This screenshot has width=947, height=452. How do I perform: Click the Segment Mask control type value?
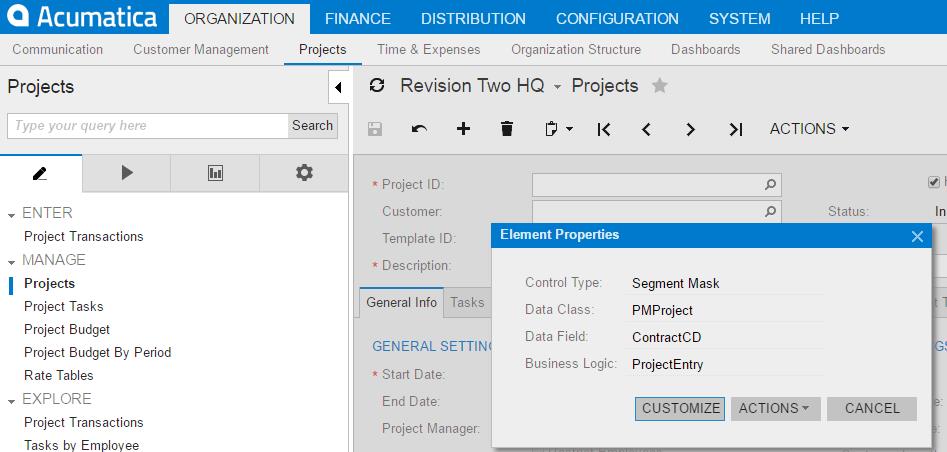coord(676,283)
